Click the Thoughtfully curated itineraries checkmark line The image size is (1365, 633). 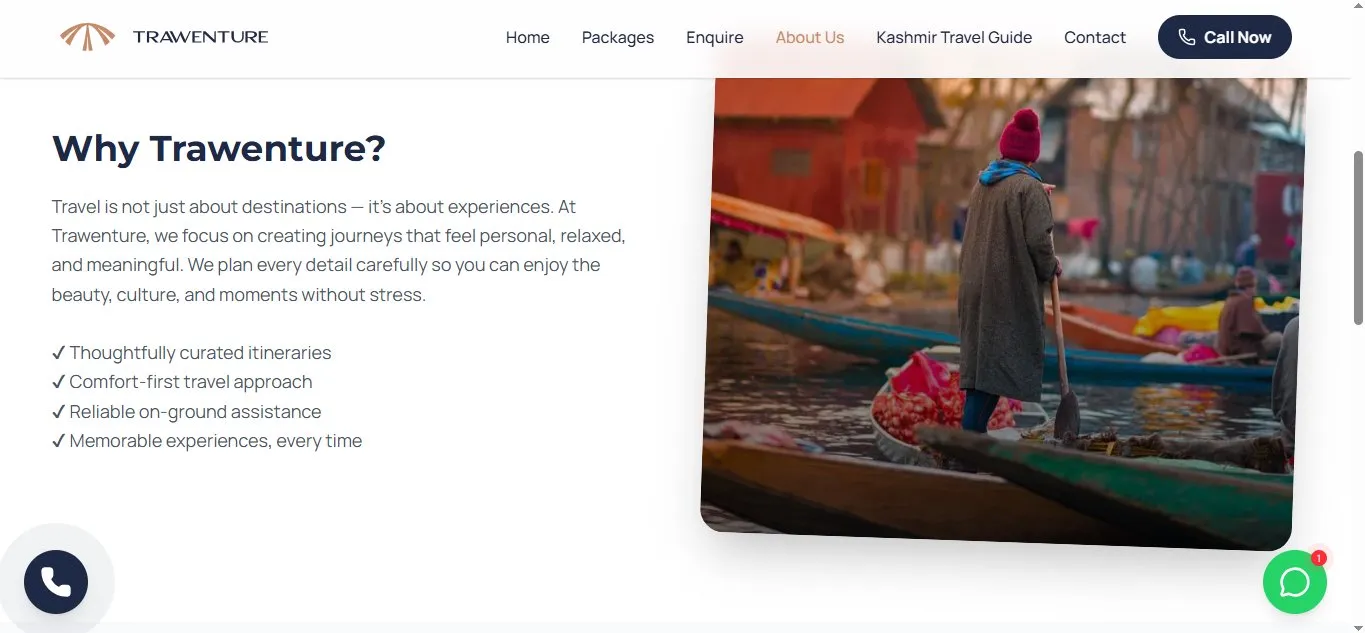pos(191,352)
